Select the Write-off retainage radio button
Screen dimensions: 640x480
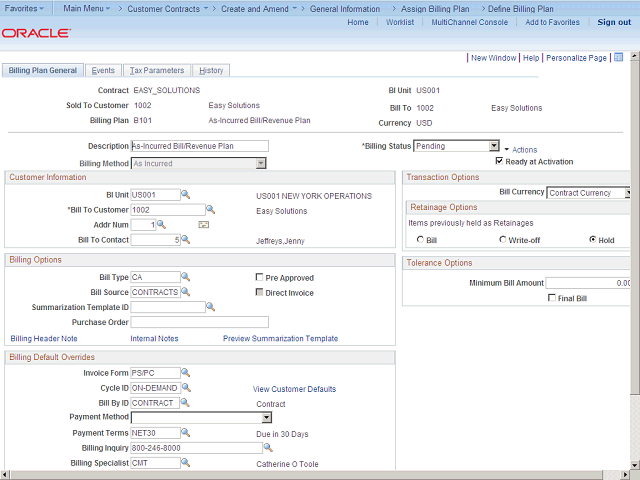503,240
